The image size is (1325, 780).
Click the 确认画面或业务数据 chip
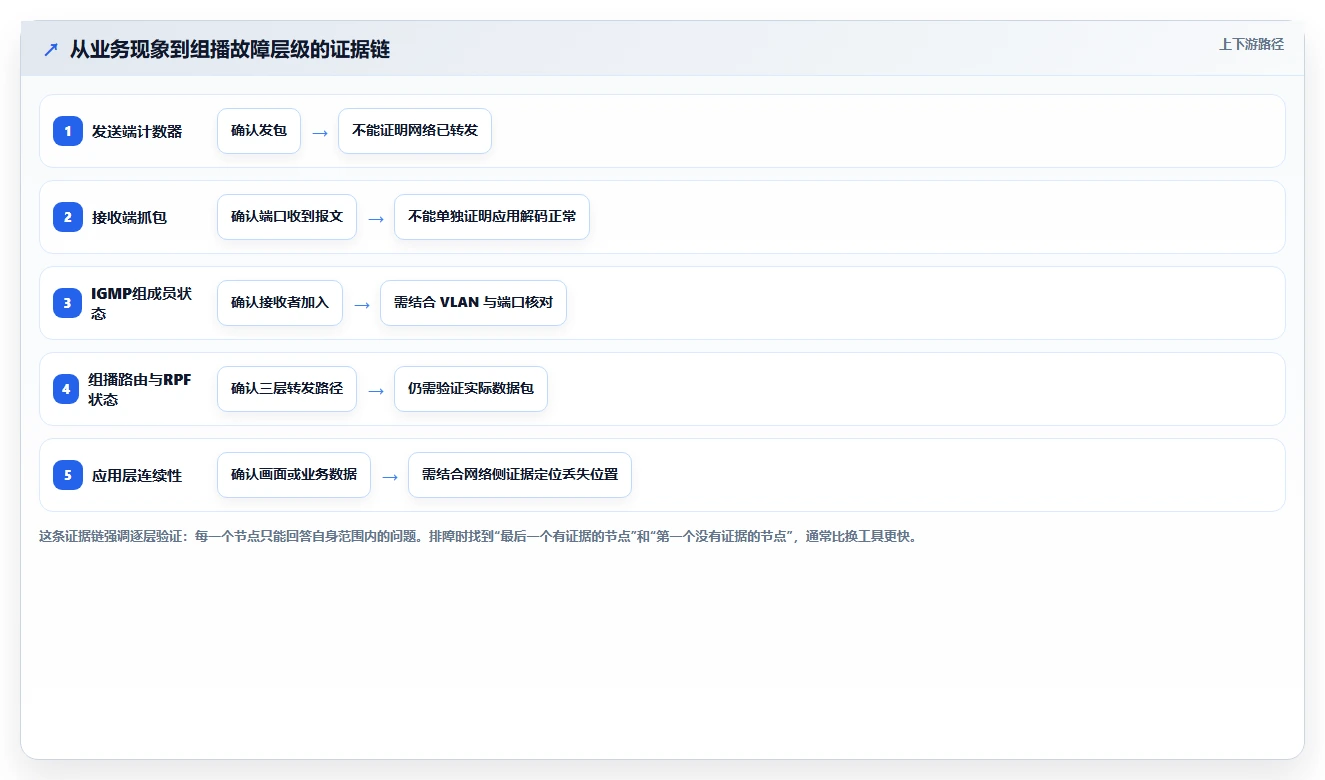point(294,475)
